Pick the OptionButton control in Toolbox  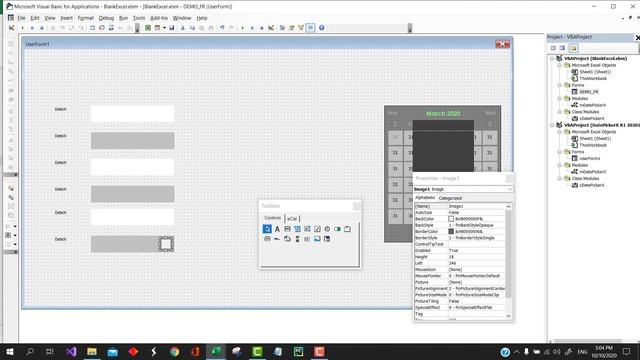coord(327,229)
